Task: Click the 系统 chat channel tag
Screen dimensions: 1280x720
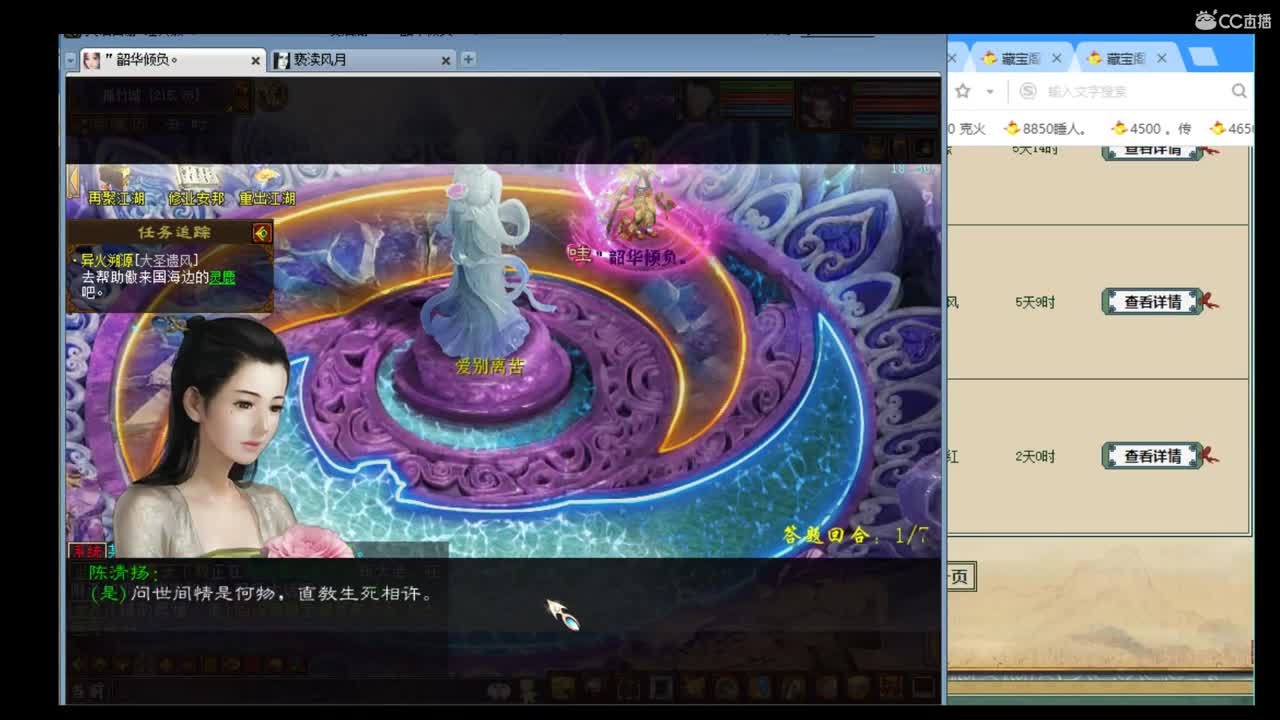Action: [x=87, y=551]
